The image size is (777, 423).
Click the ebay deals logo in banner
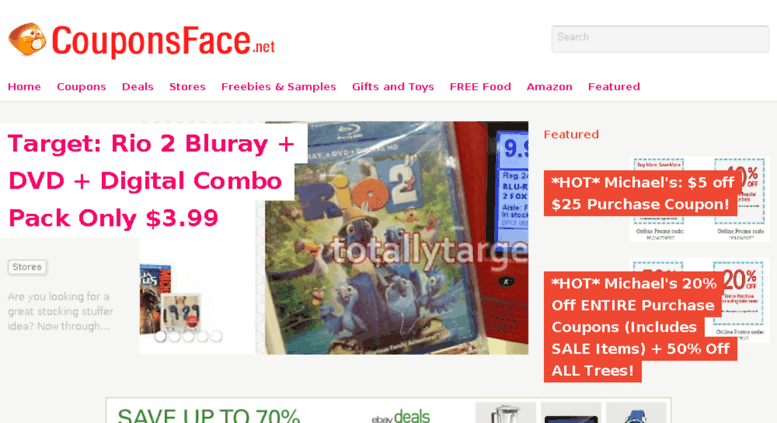tap(401, 417)
